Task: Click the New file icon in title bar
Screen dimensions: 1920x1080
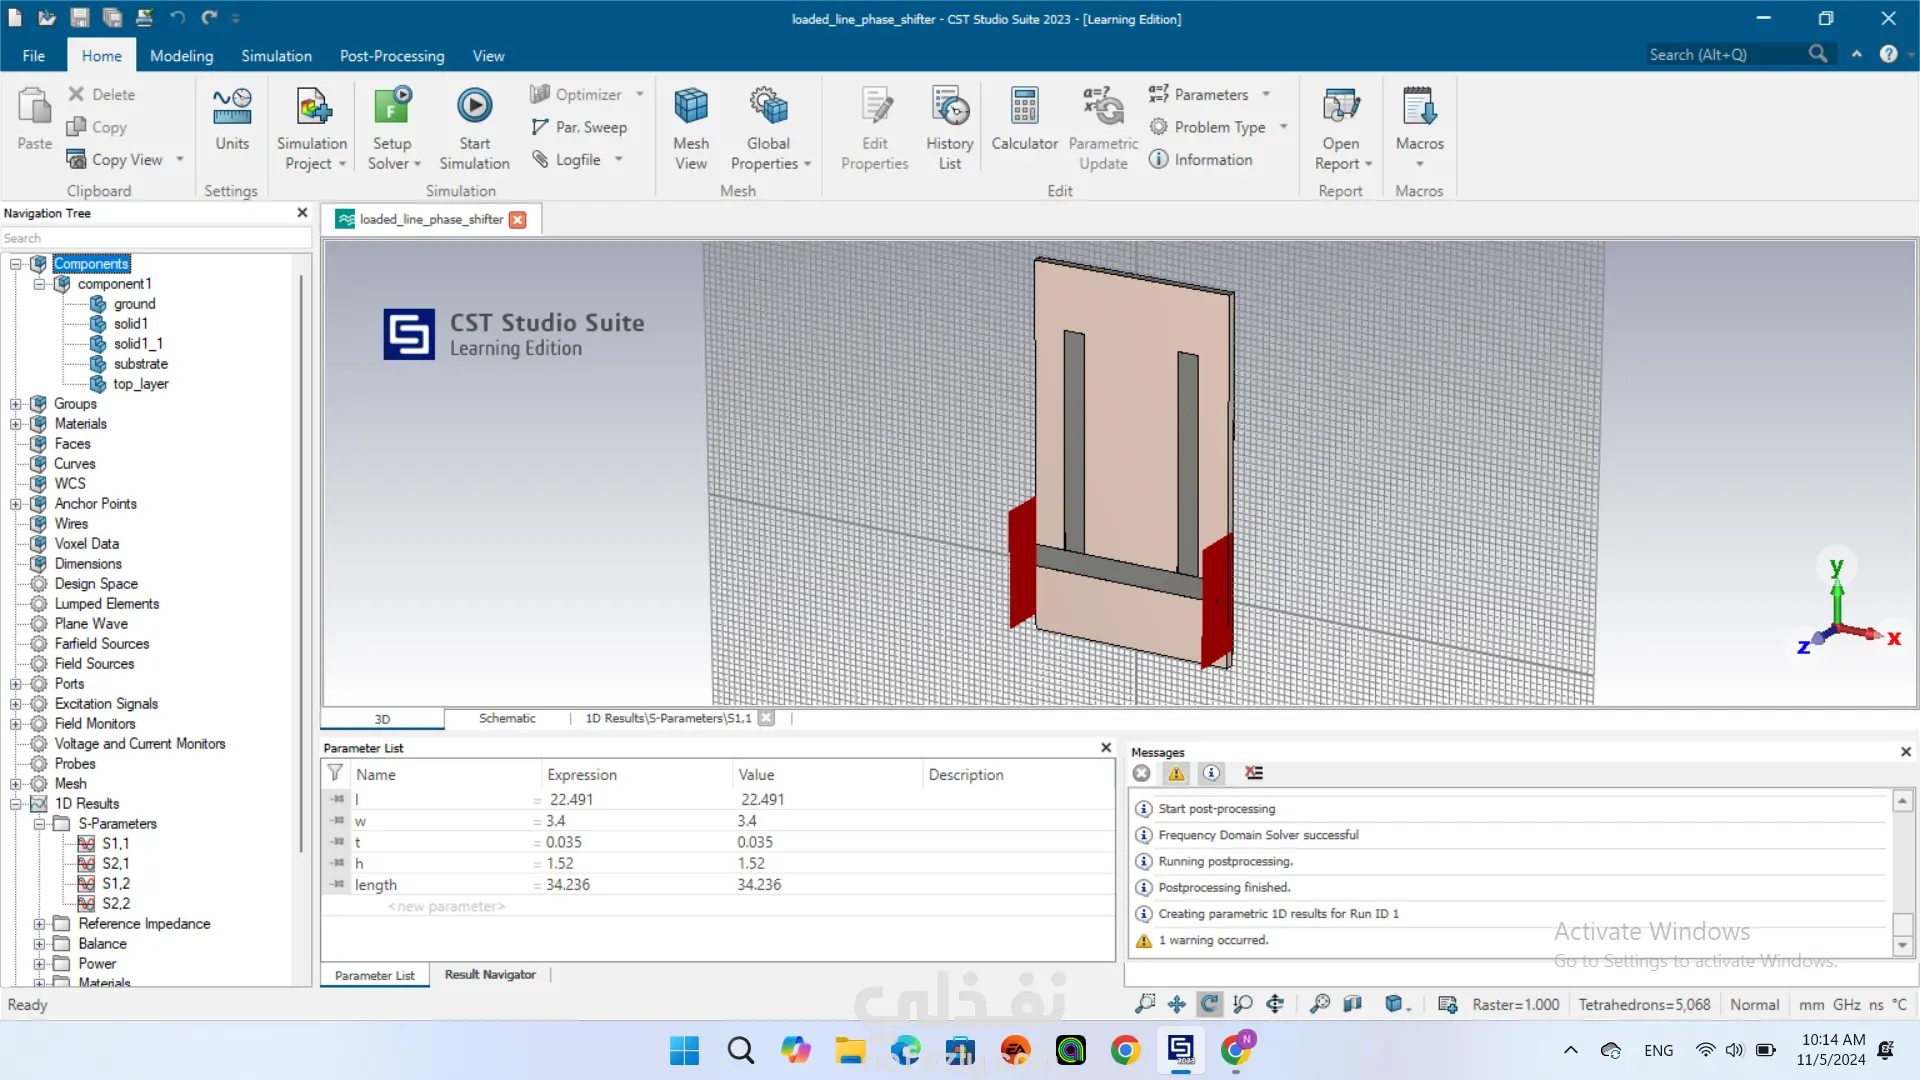Action: [x=15, y=18]
